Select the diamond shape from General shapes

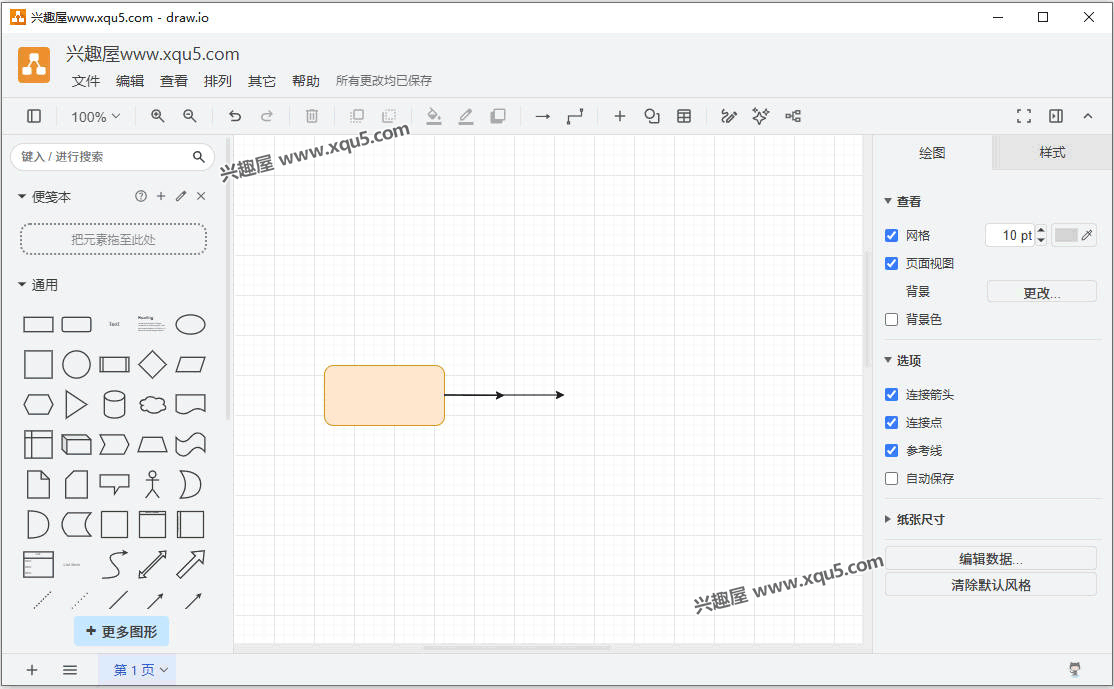tap(152, 364)
